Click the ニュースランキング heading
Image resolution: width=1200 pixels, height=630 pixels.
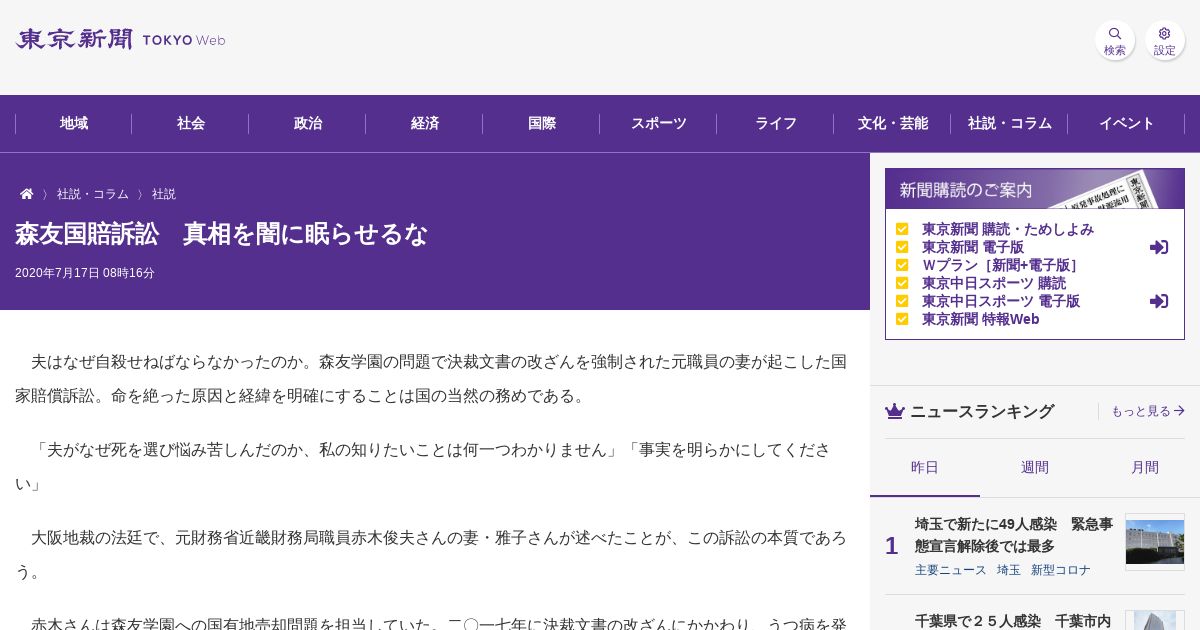[982, 411]
